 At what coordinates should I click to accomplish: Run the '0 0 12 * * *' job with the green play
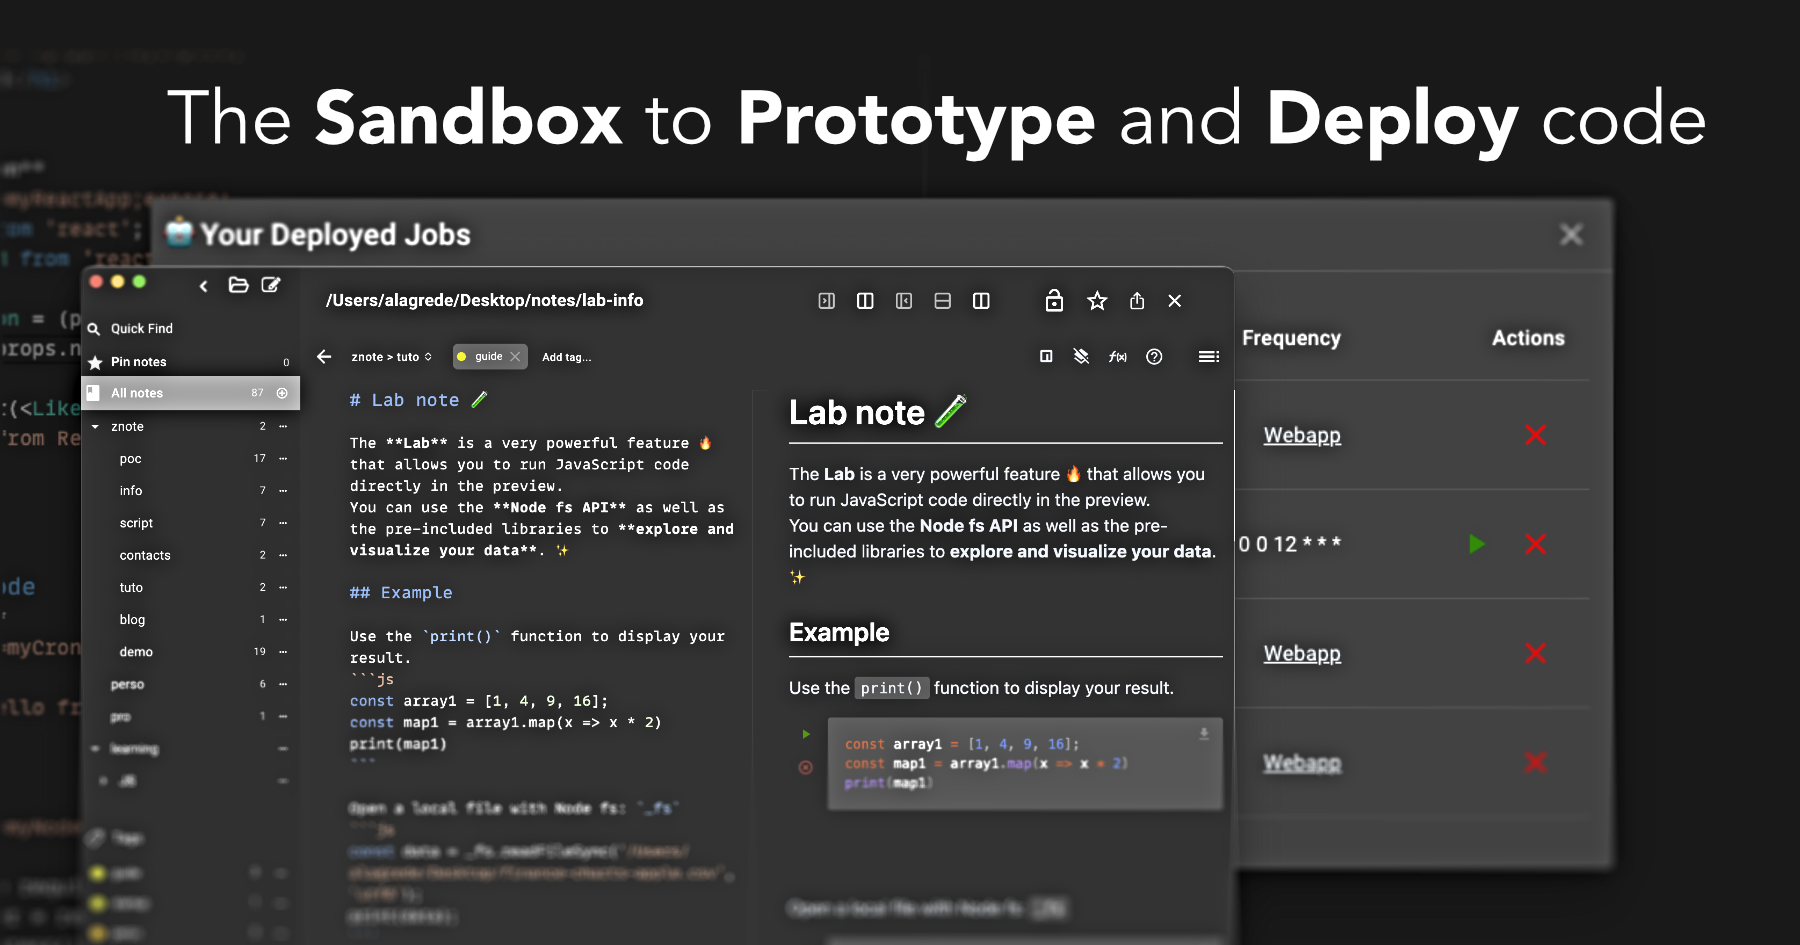(x=1477, y=545)
